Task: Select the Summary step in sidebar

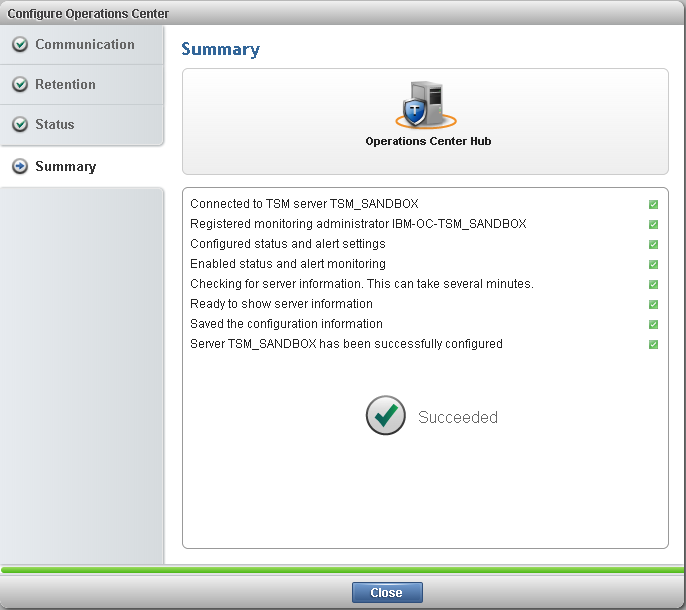Action: click(65, 167)
